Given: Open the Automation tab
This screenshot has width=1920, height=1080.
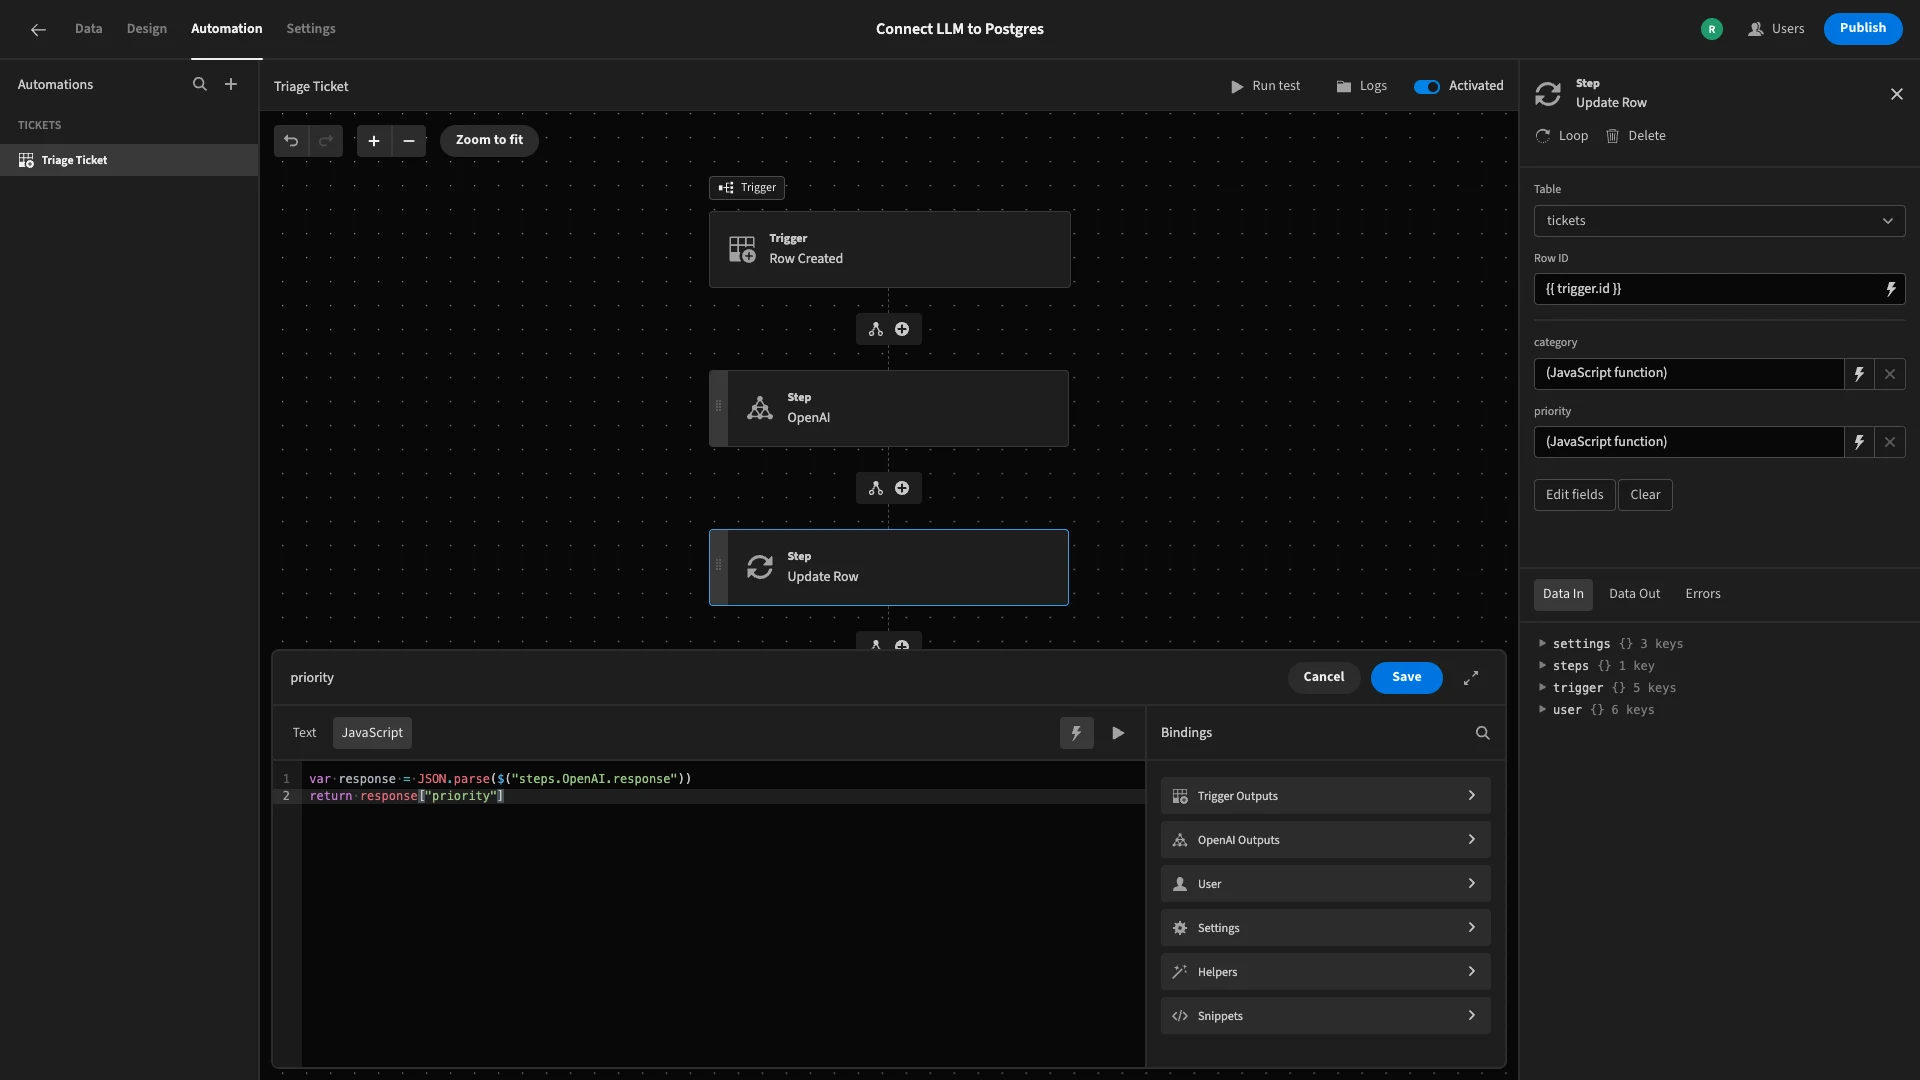Looking at the screenshot, I should pyautogui.click(x=226, y=29).
